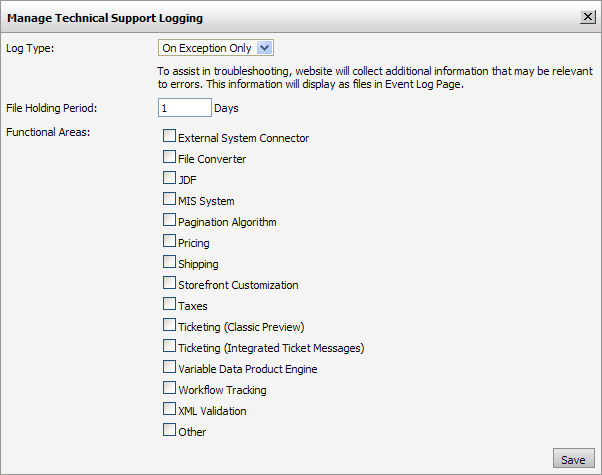This screenshot has width=602, height=475.
Task: Toggle the Taxes checkbox
Action: pyautogui.click(x=169, y=304)
